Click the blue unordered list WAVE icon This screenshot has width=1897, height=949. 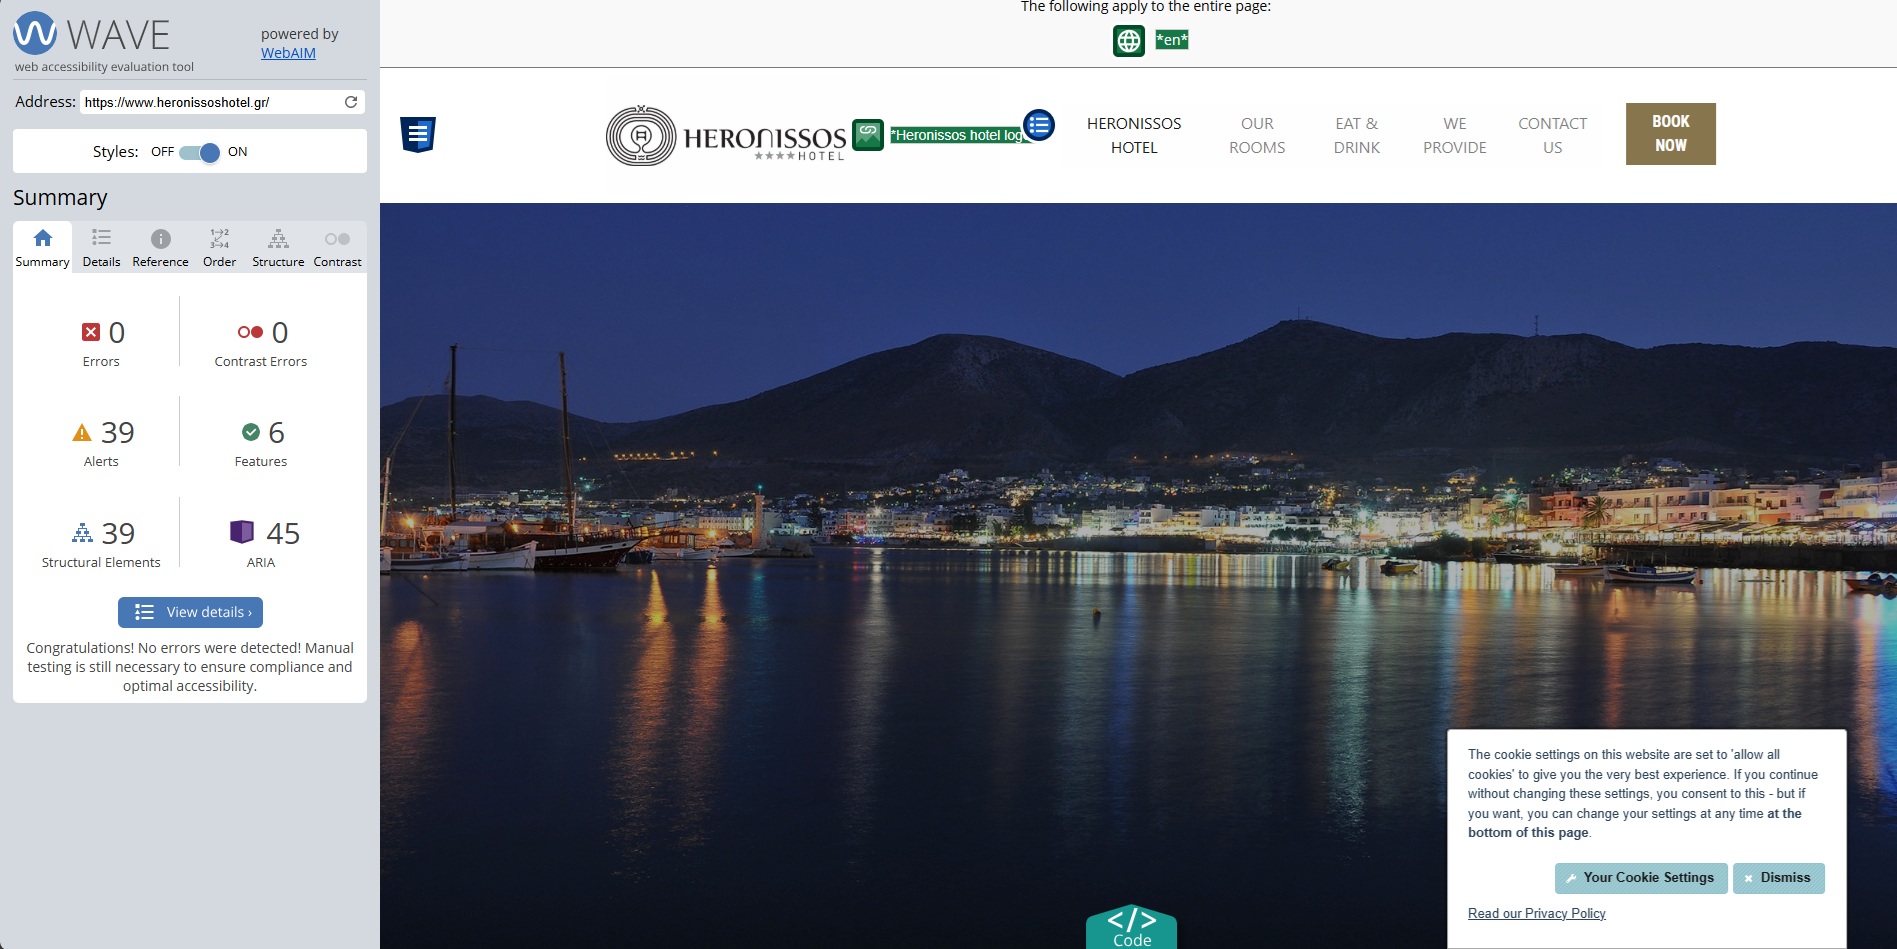click(1039, 125)
